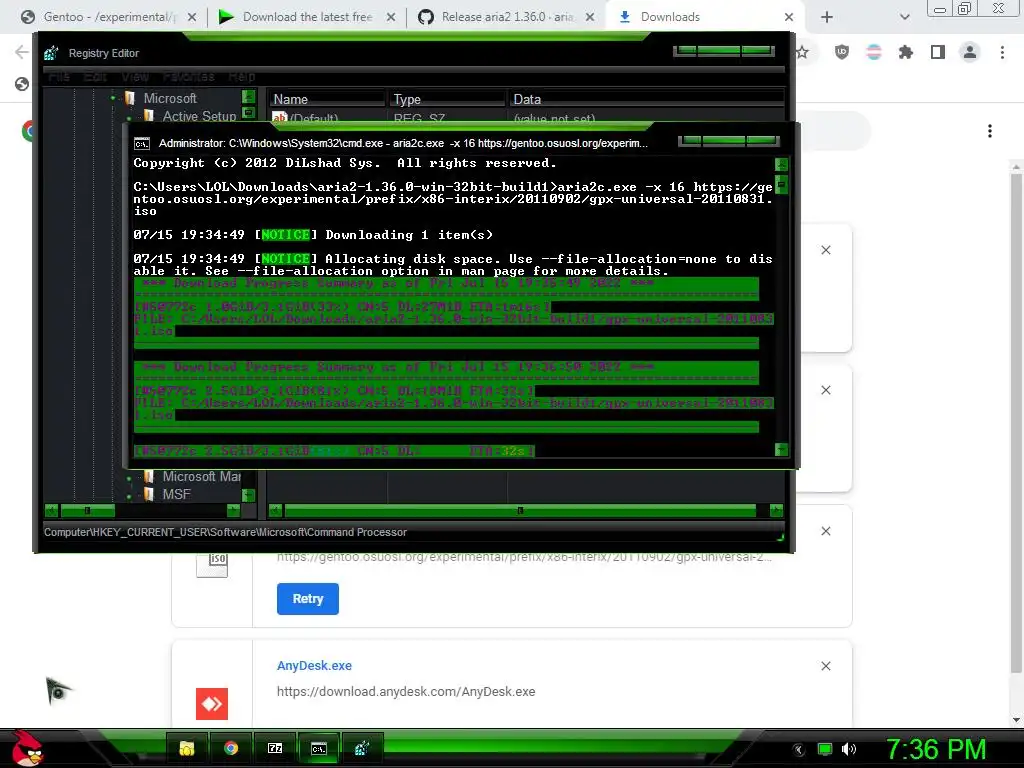Screen dimensions: 1024x768
Task: Click the AnyDesk download URL
Action: 406,692
